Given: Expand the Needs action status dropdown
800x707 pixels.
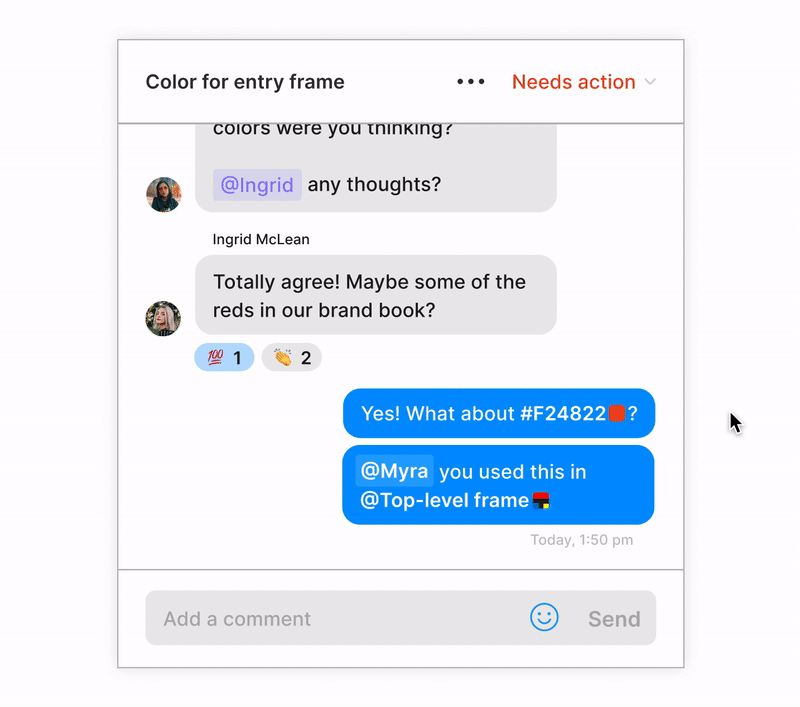Looking at the screenshot, I should click(584, 82).
